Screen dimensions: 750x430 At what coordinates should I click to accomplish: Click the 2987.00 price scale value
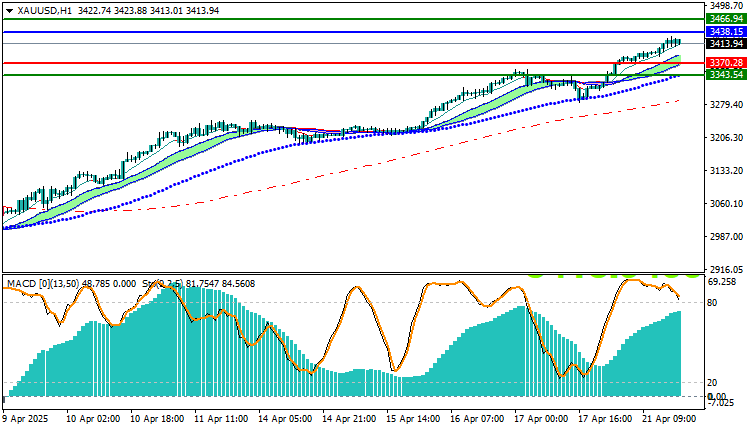click(726, 236)
